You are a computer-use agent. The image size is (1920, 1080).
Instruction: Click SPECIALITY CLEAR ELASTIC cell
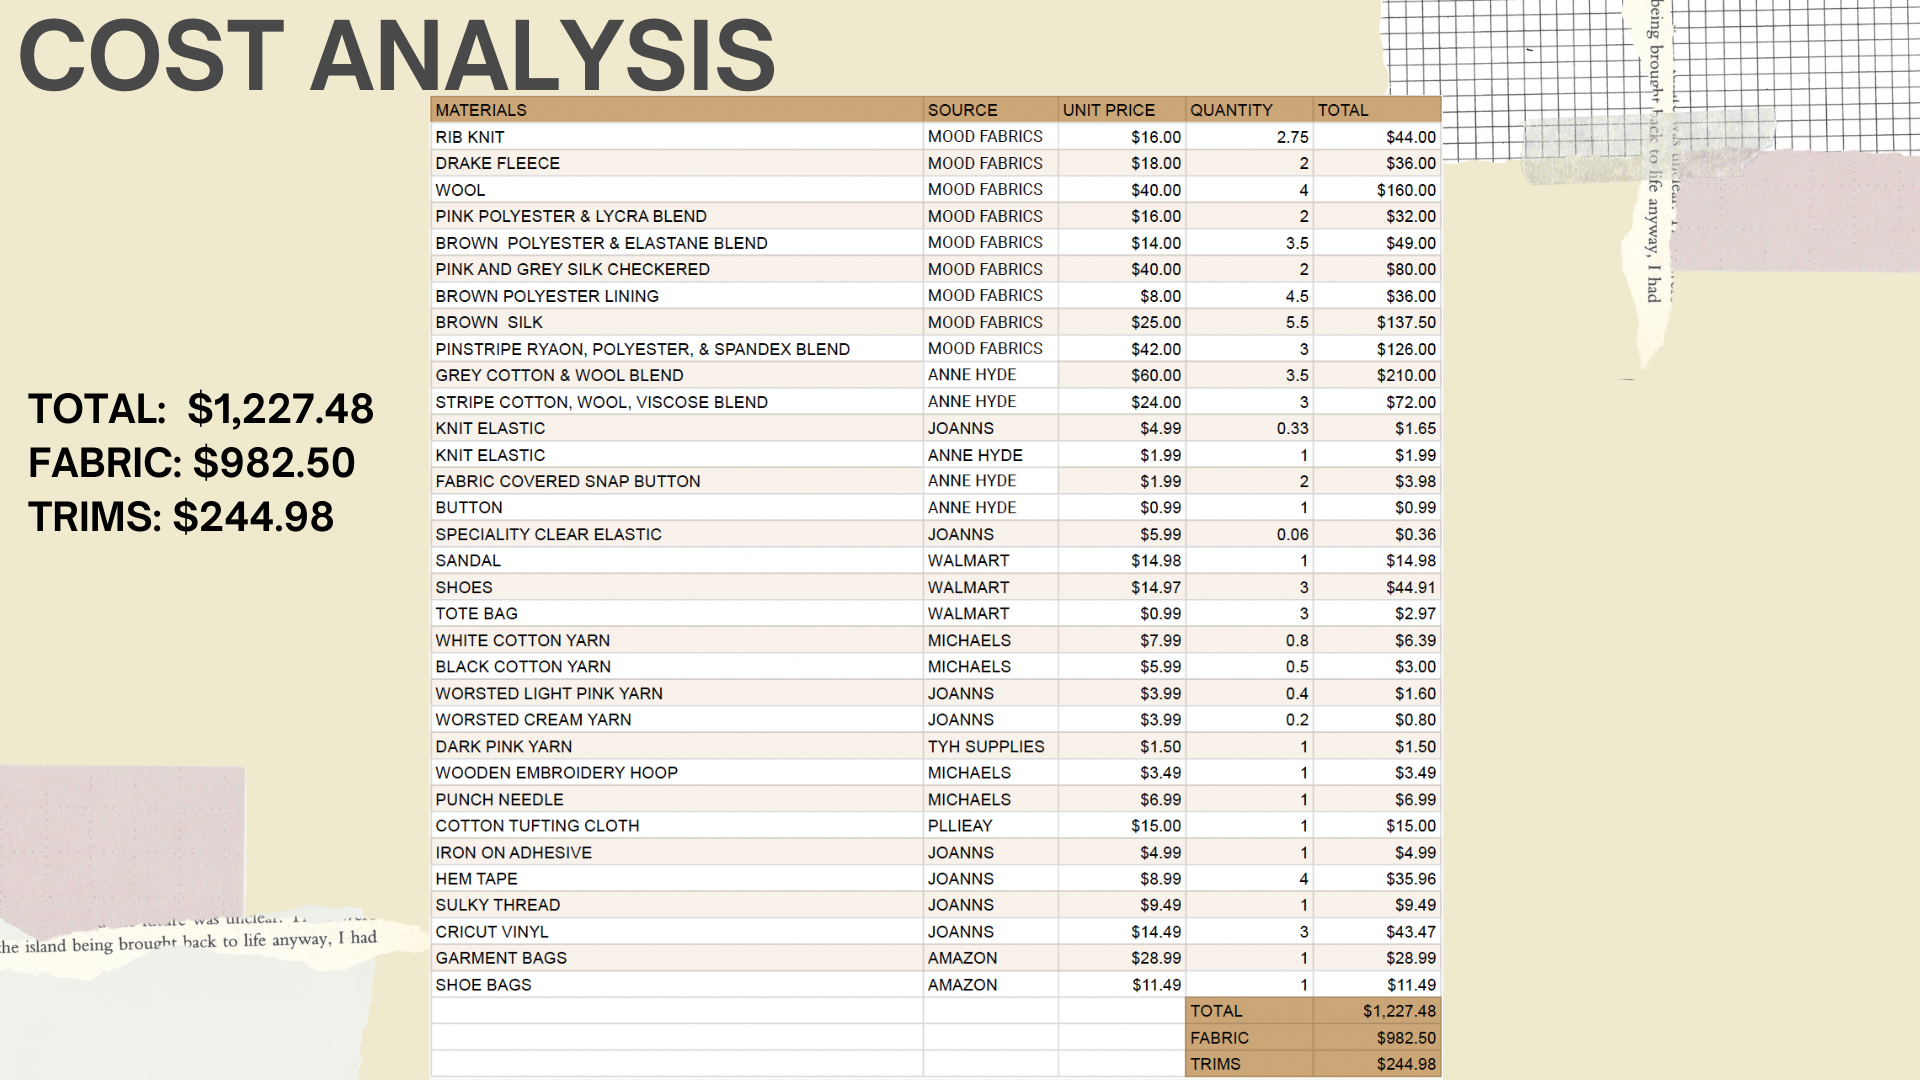click(677, 534)
